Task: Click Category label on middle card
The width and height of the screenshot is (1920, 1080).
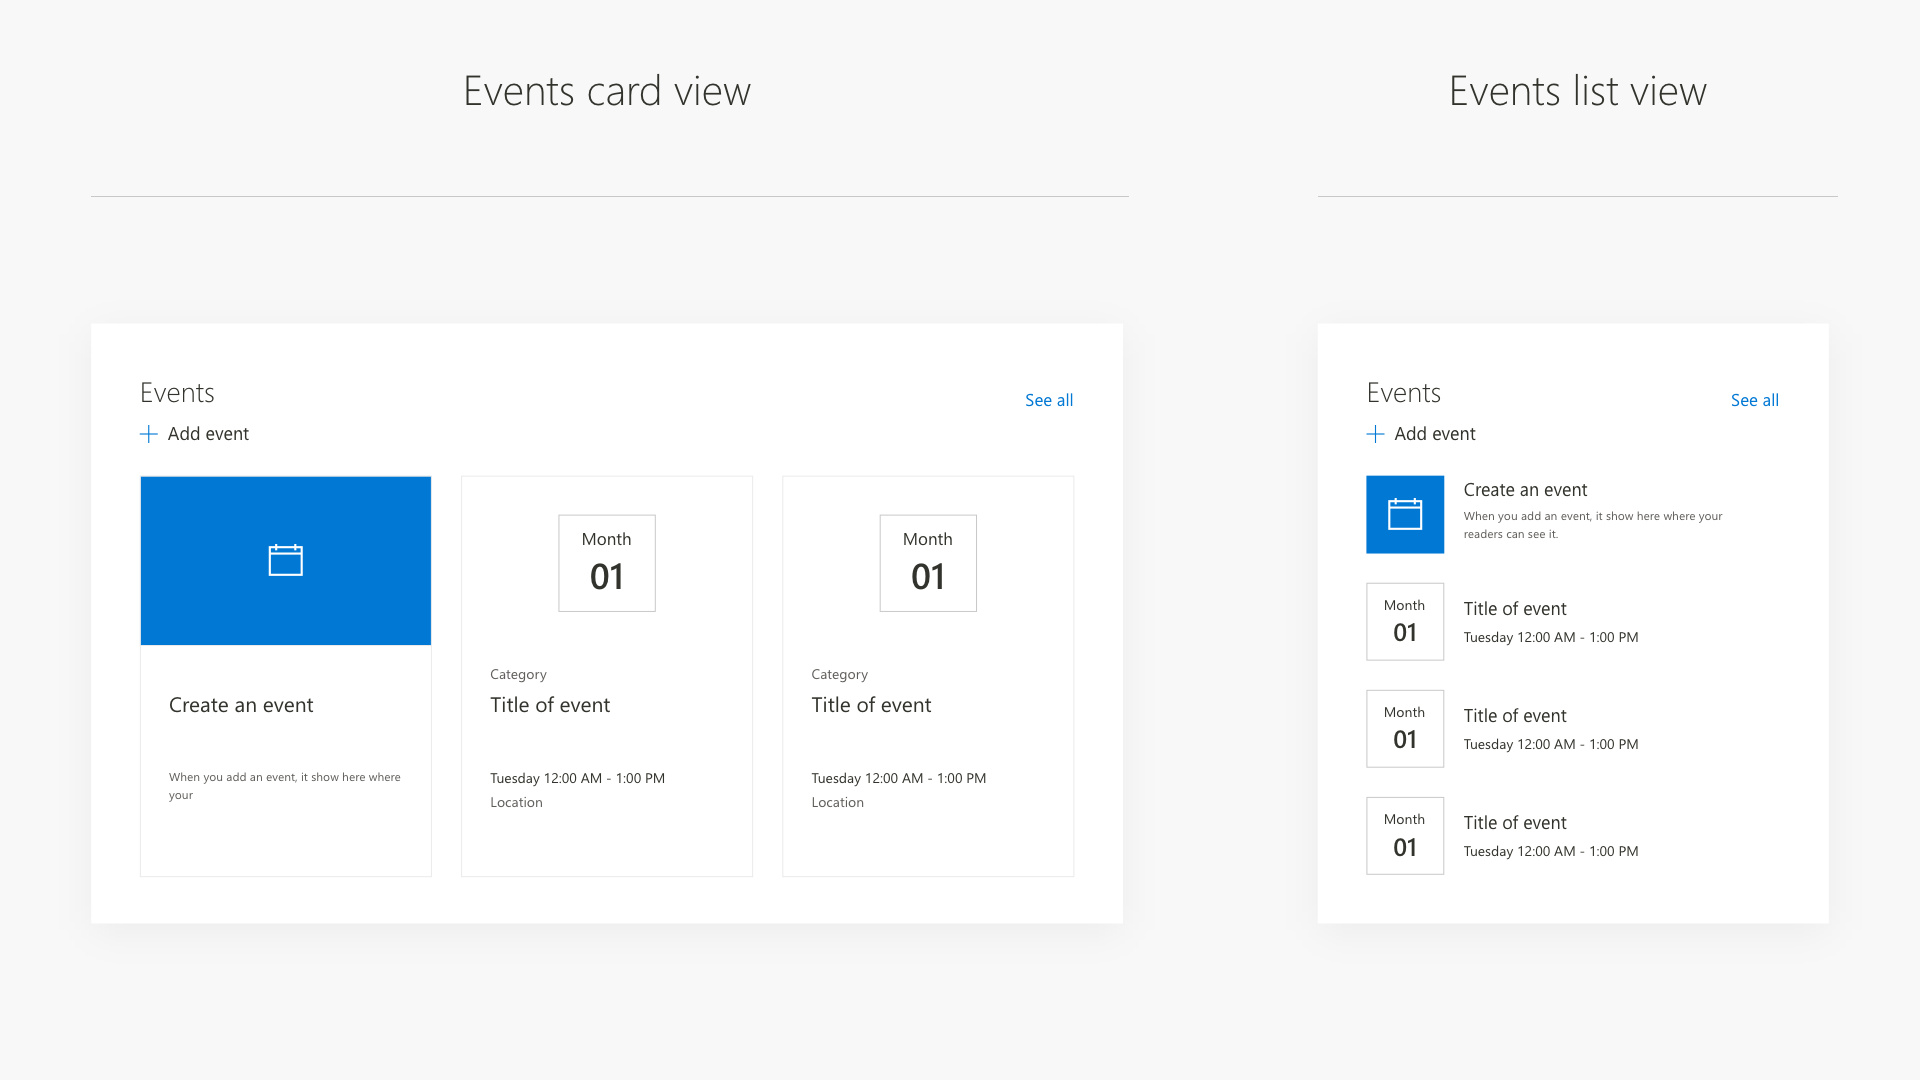Action: 518,674
